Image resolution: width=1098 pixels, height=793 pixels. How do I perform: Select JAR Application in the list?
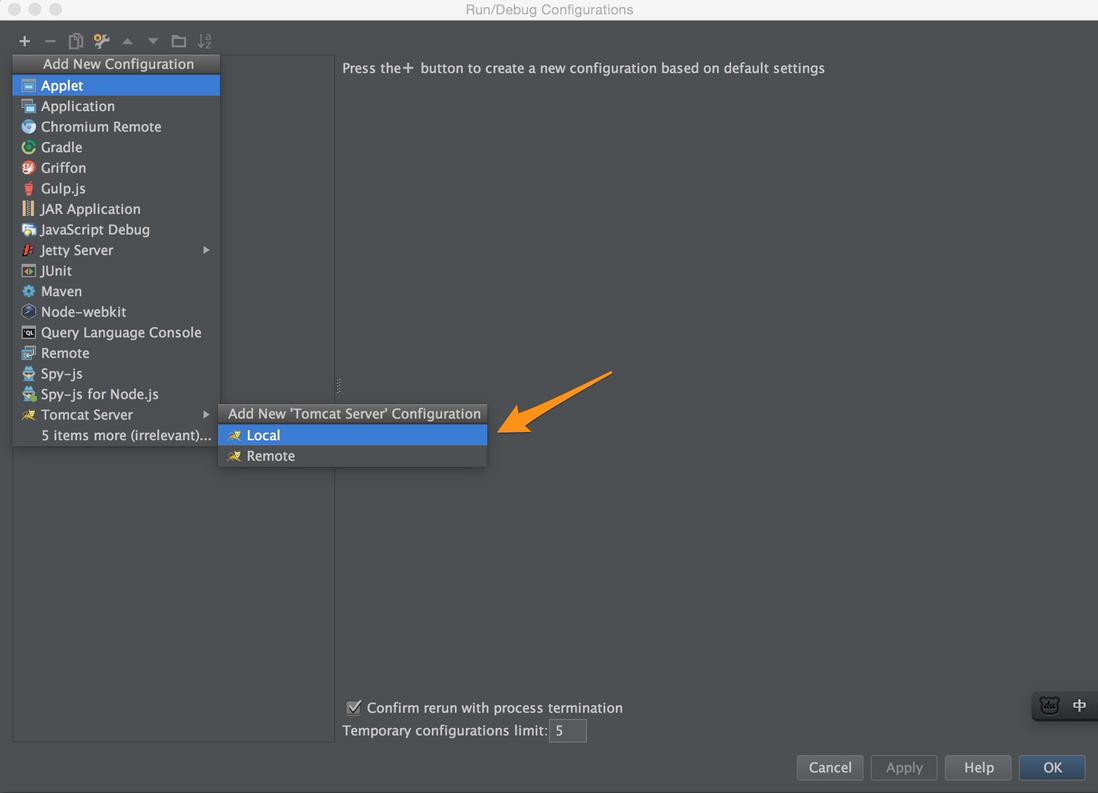pyautogui.click(x=116, y=209)
